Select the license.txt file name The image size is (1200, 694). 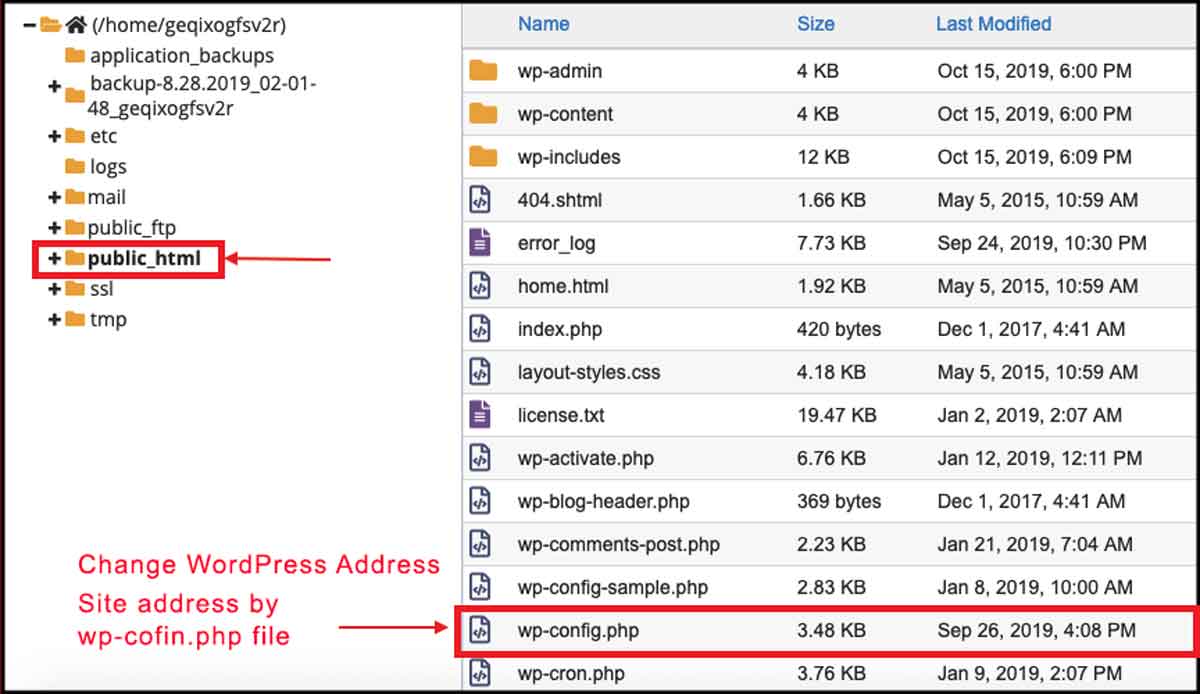(561, 415)
